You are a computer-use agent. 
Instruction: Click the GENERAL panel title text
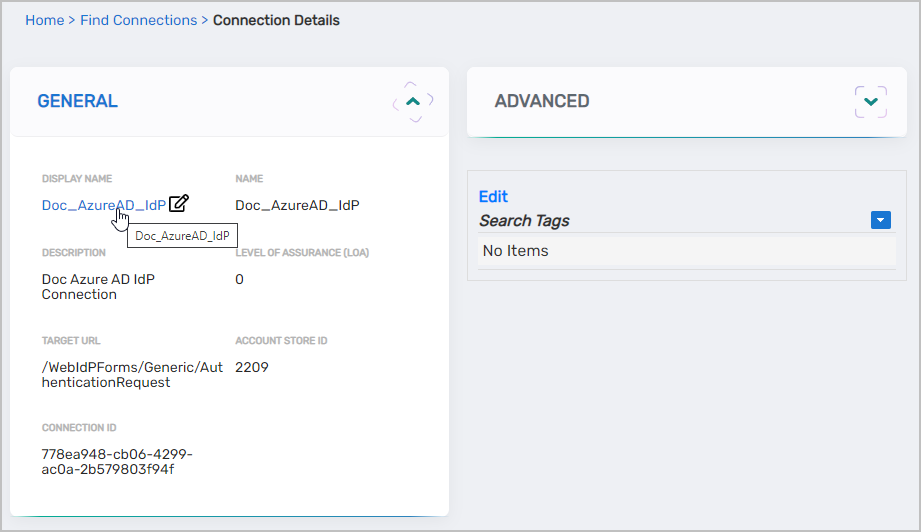77,101
